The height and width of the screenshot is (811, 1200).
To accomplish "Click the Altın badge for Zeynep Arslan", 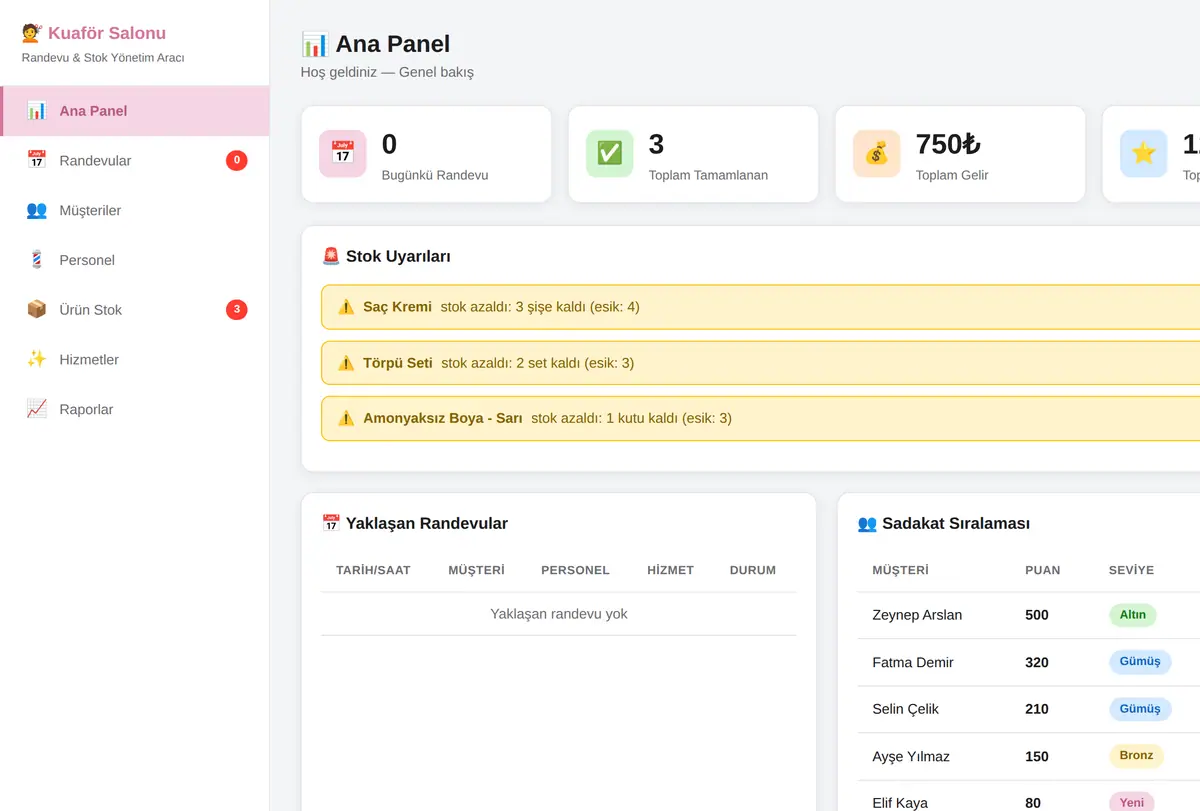I will coord(1132,615).
